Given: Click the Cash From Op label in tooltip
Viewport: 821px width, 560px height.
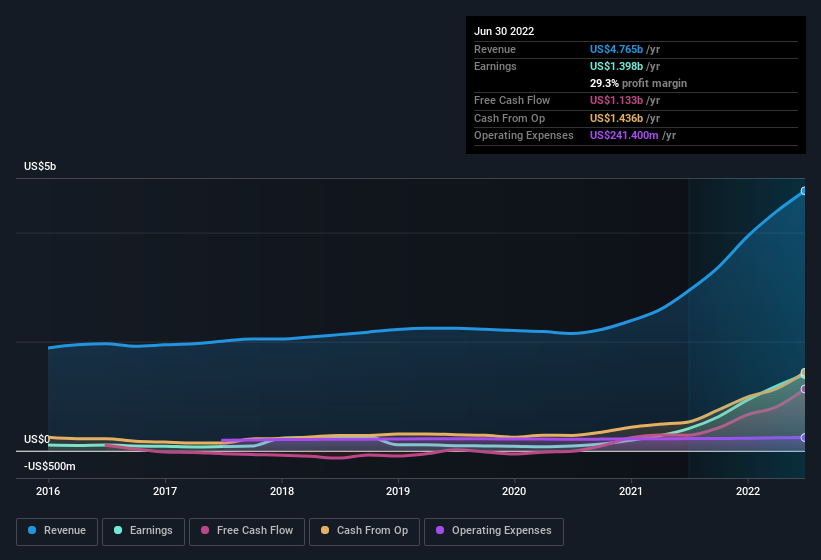Looking at the screenshot, I should click(509, 118).
